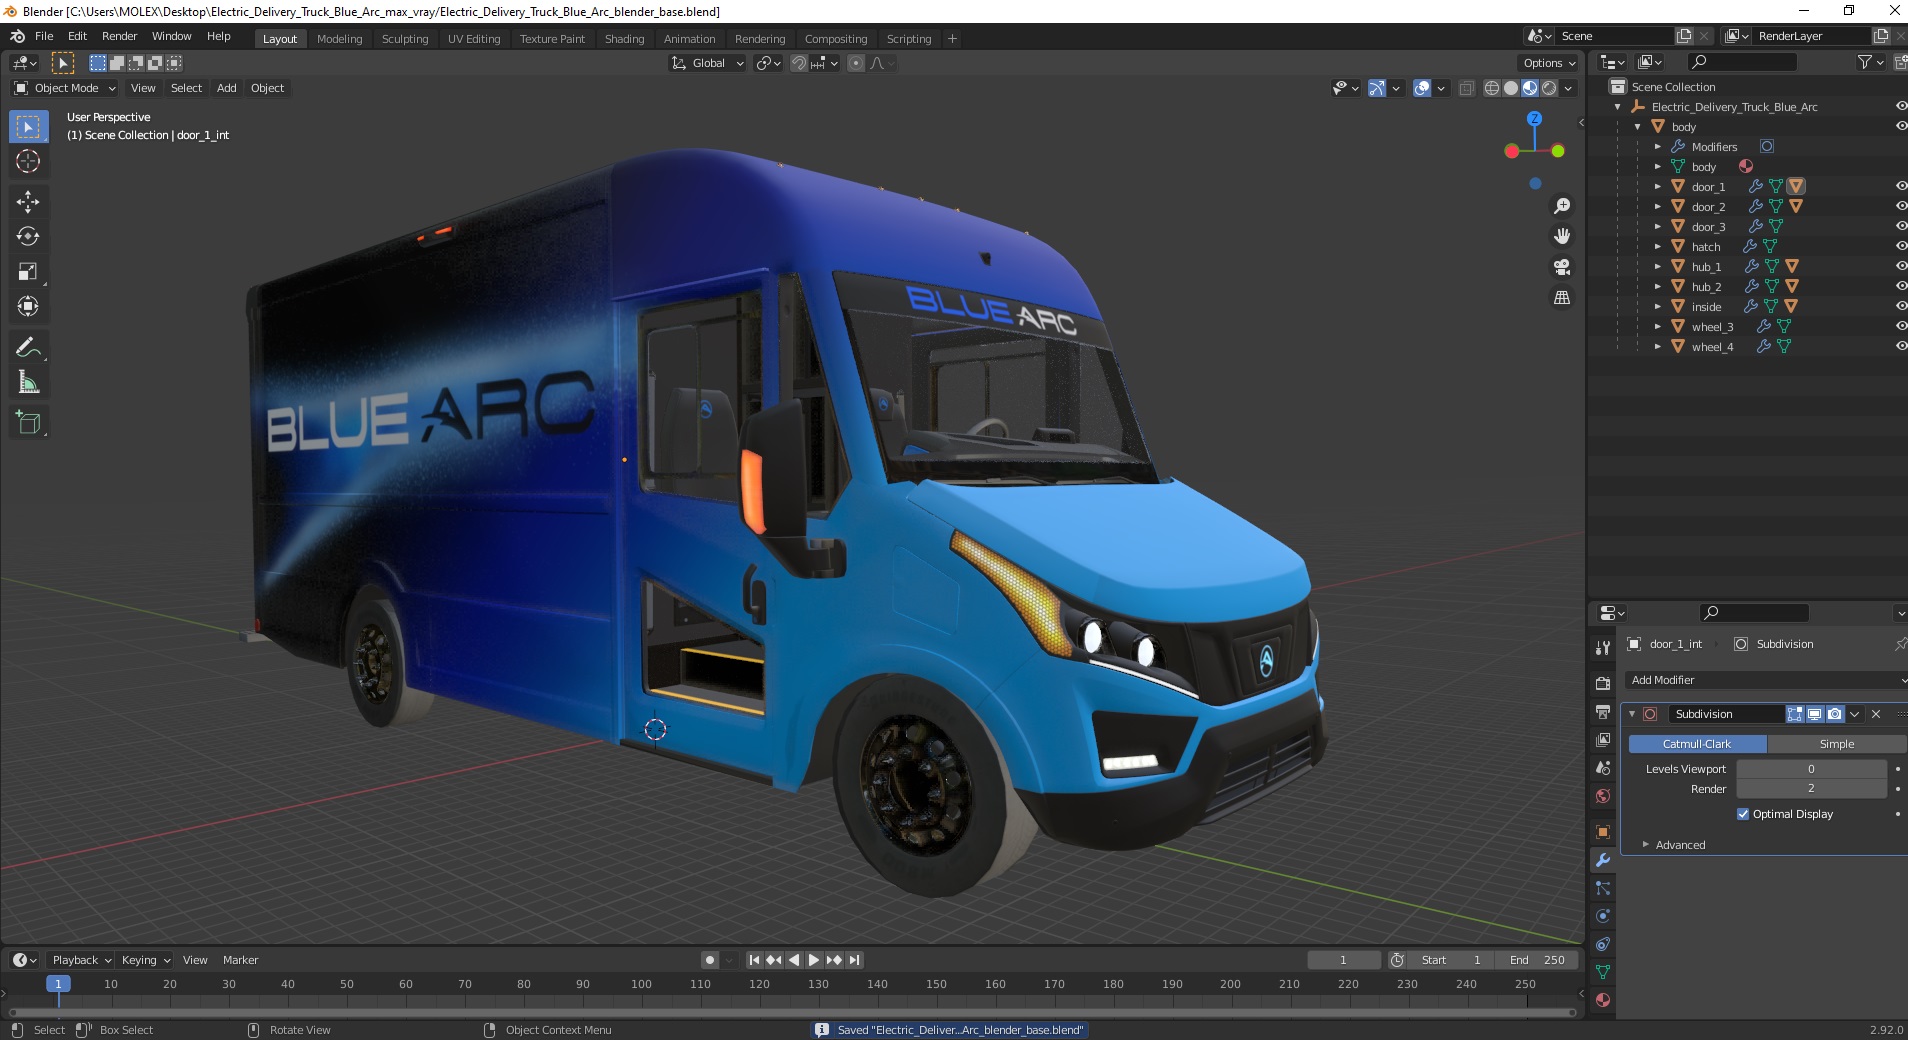Open the Physics properties tab
1908x1040 pixels.
(x=1603, y=916)
